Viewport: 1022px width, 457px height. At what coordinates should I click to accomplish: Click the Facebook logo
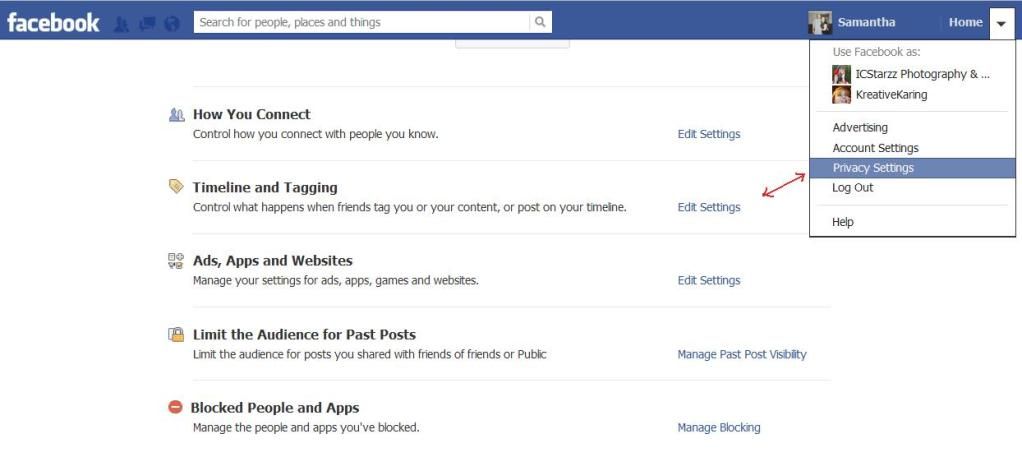point(53,23)
